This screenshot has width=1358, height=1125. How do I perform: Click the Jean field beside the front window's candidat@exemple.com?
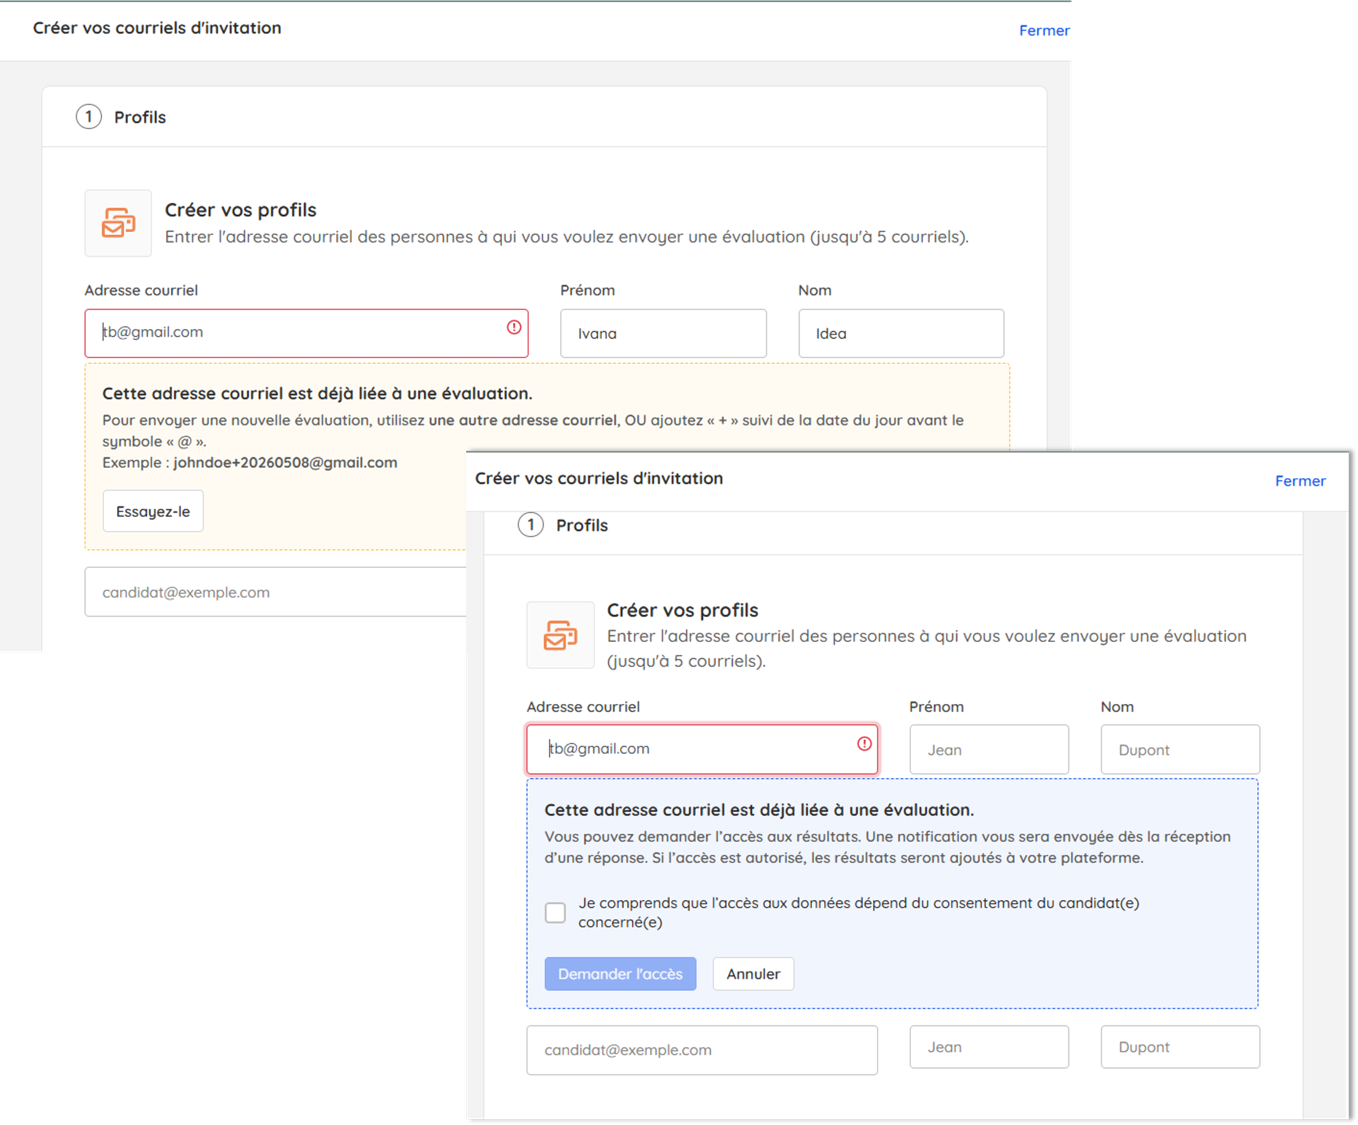click(x=989, y=1047)
